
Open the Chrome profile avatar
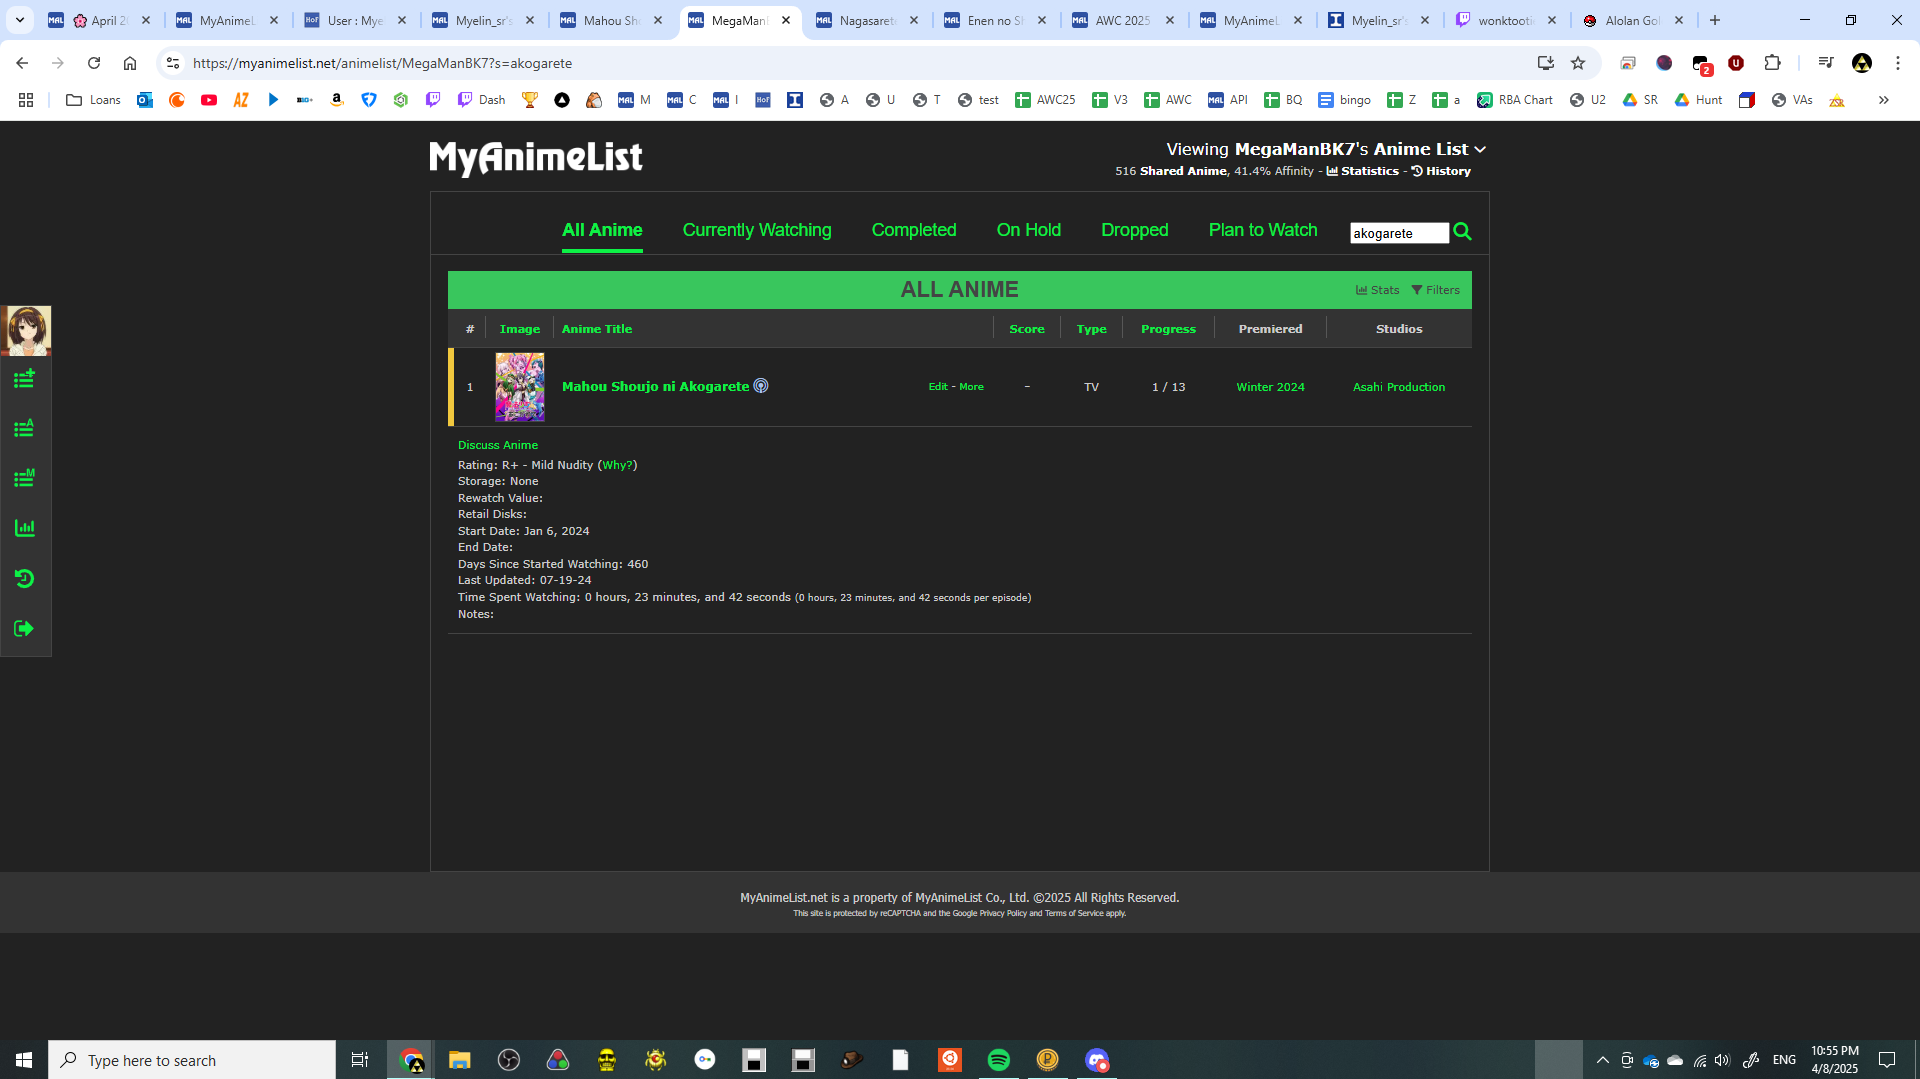(x=1862, y=63)
